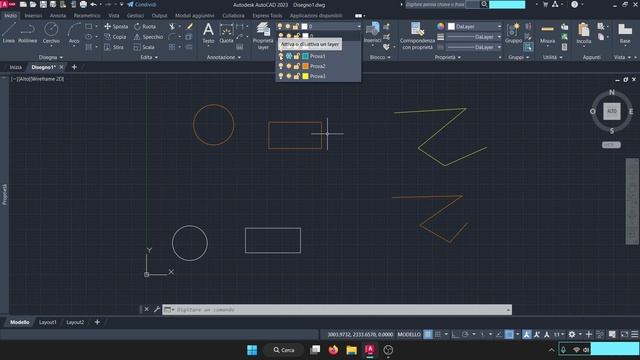Select the Quota dimension tool

[x=226, y=33]
